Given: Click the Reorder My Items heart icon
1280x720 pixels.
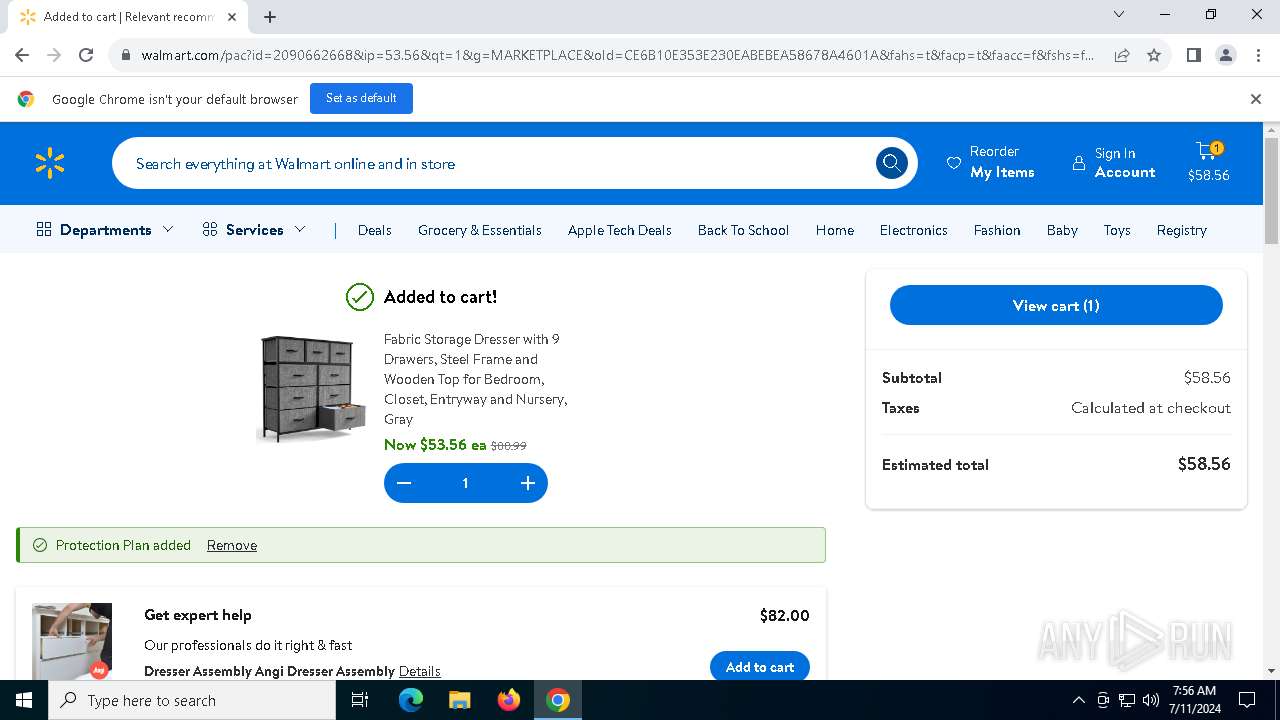Looking at the screenshot, I should (x=954, y=163).
